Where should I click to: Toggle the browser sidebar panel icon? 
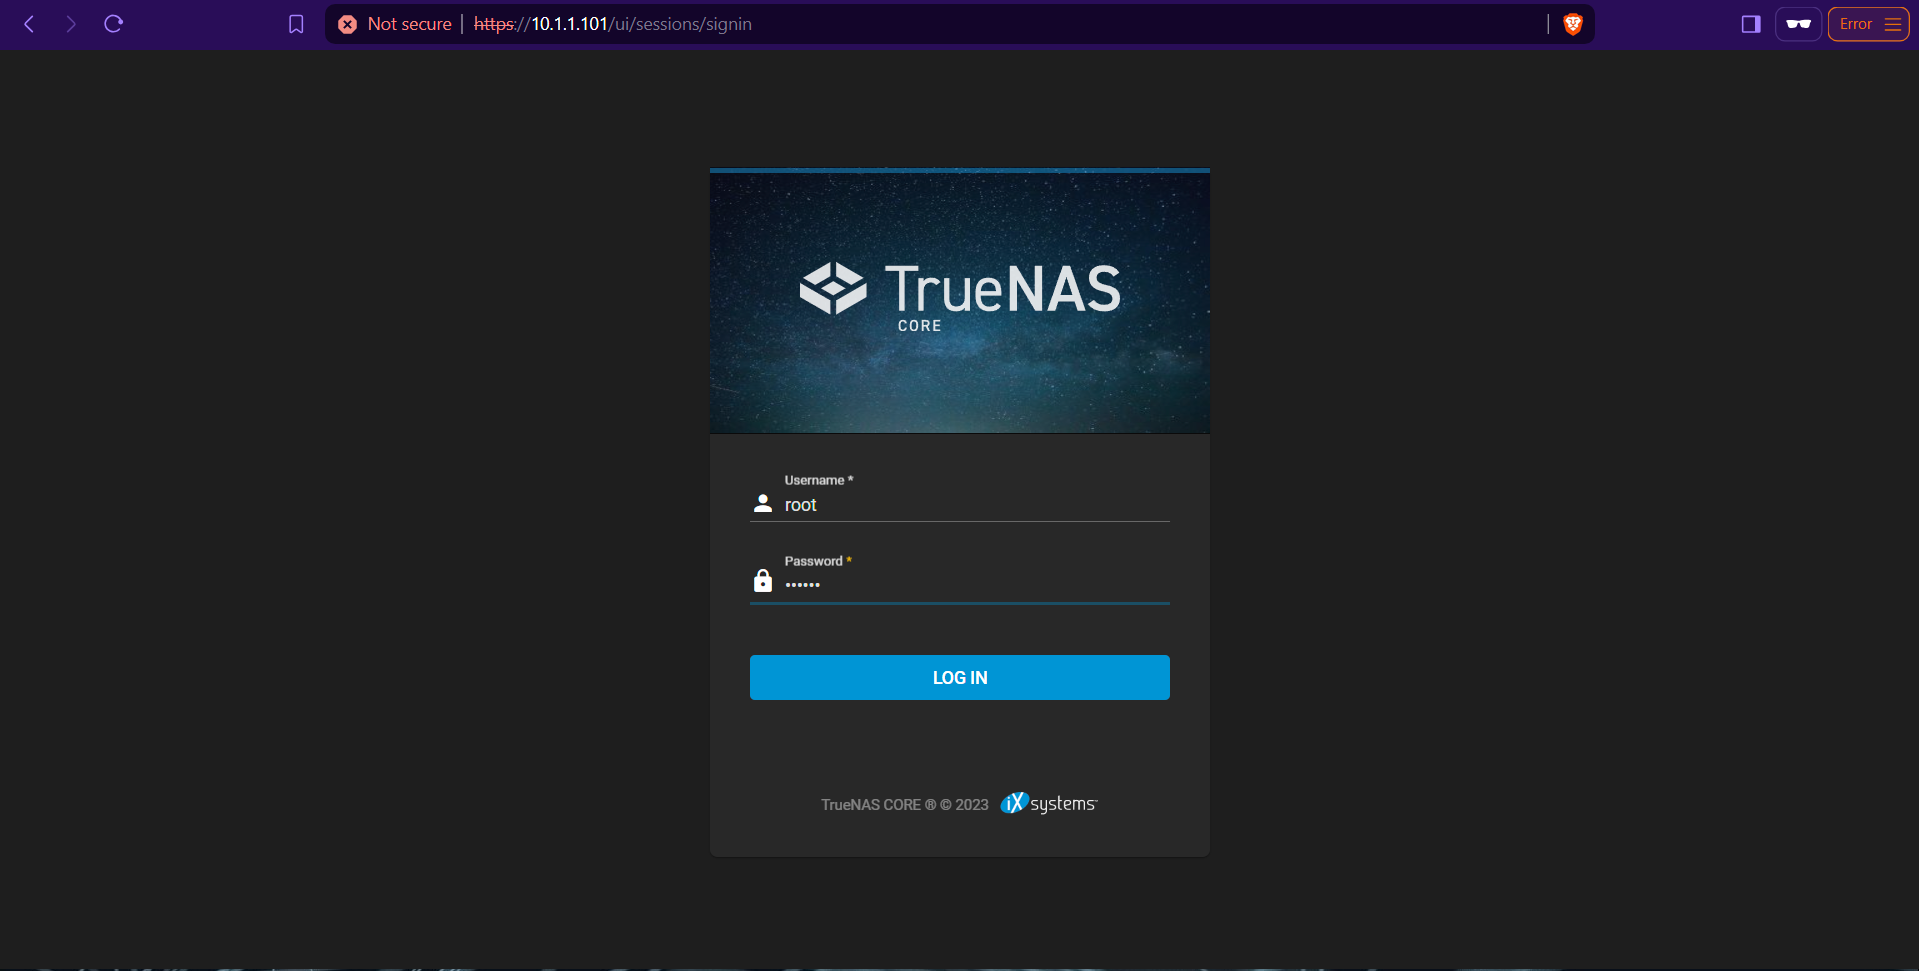[x=1751, y=24]
